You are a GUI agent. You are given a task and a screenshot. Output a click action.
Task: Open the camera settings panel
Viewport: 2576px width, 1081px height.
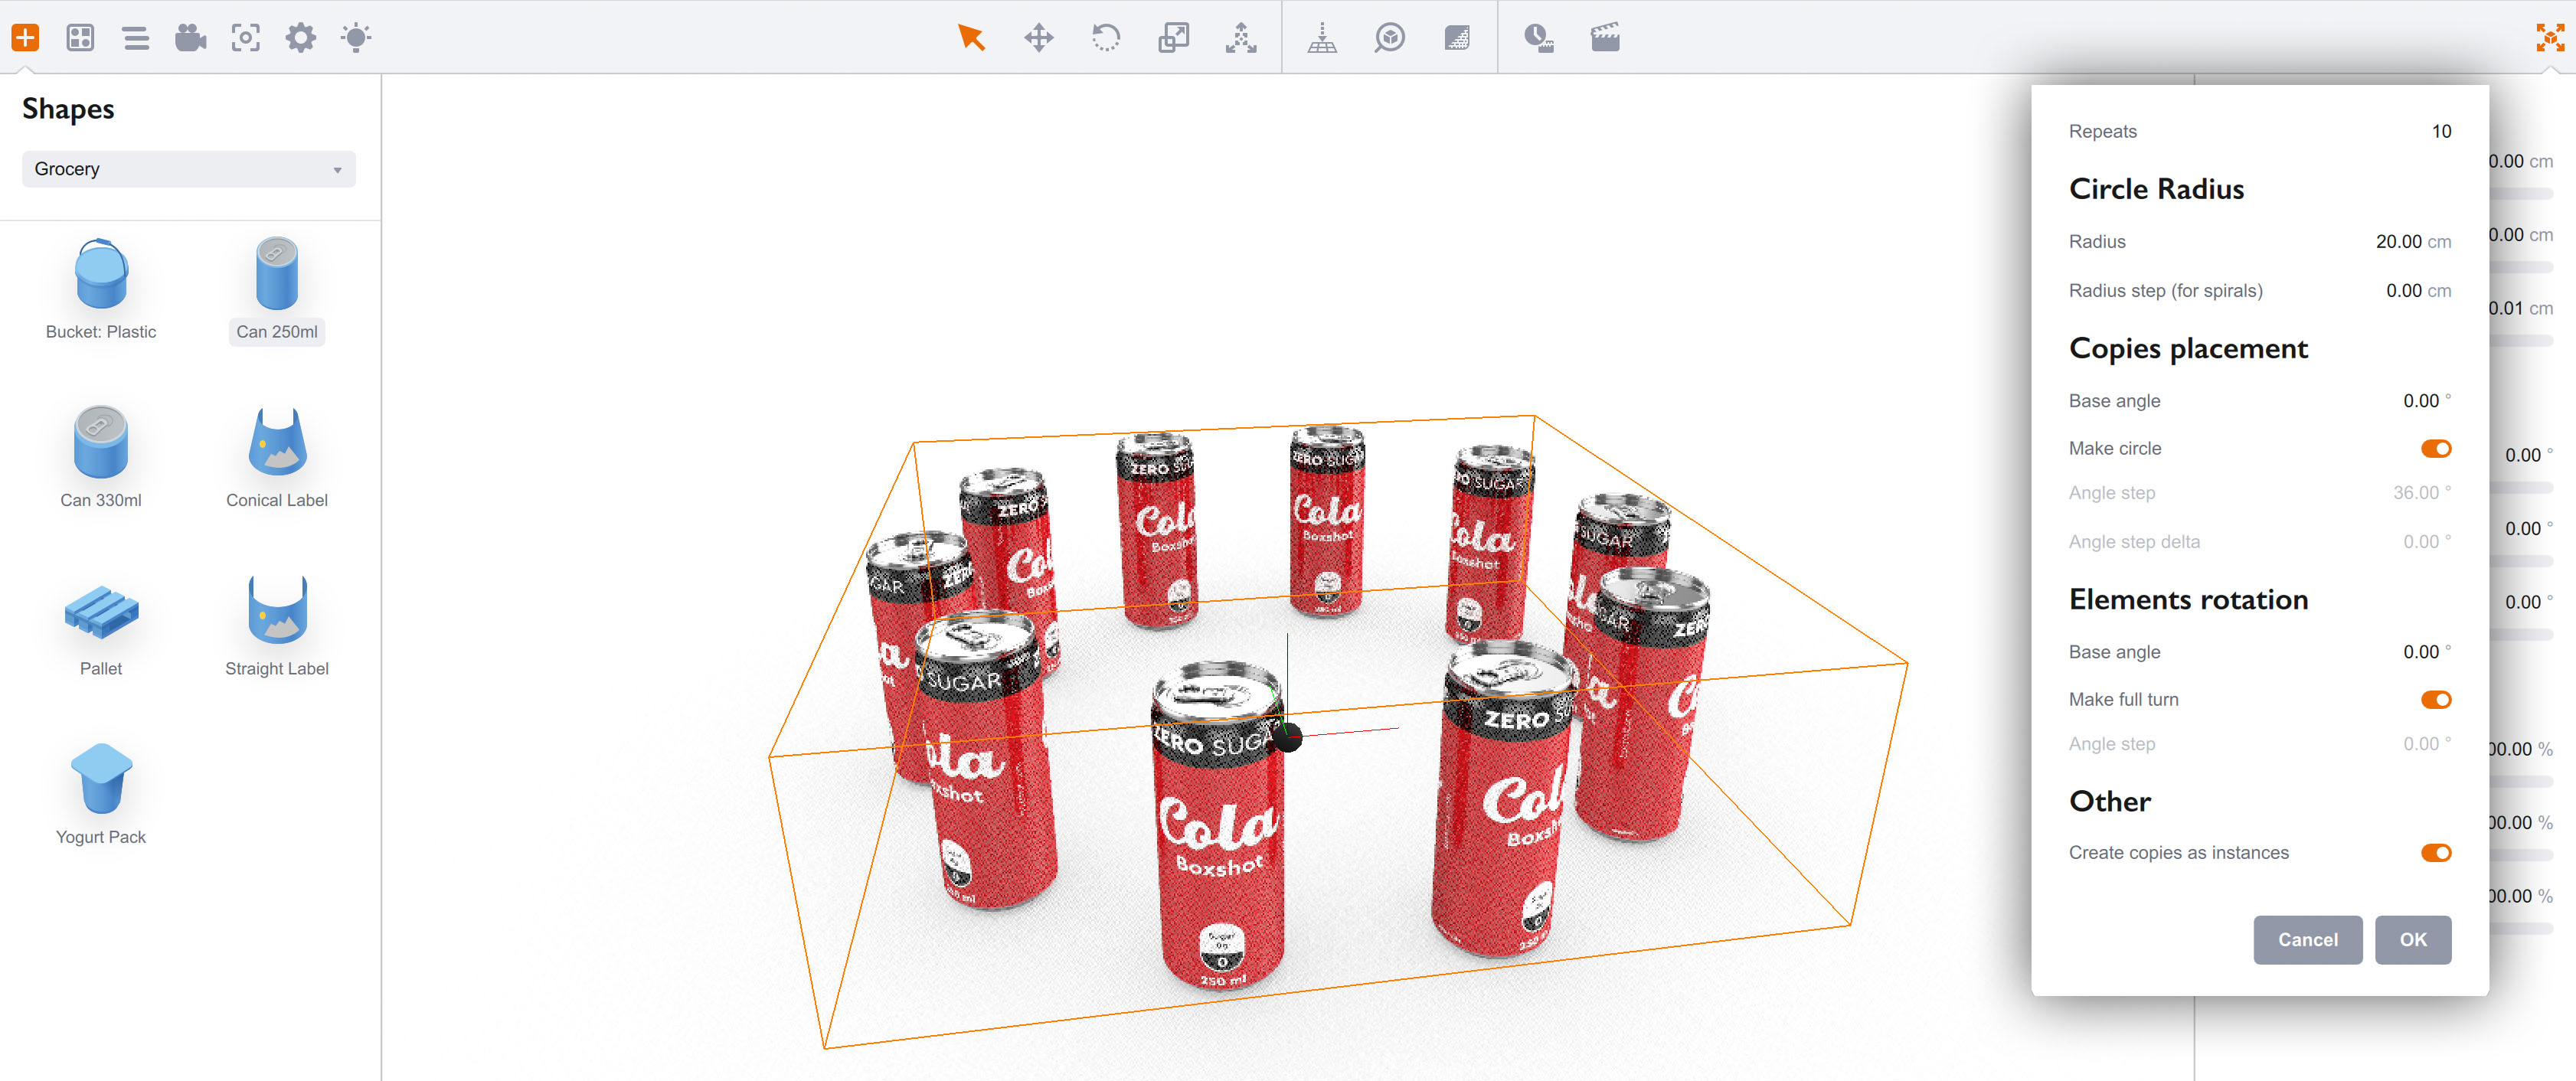coord(190,37)
